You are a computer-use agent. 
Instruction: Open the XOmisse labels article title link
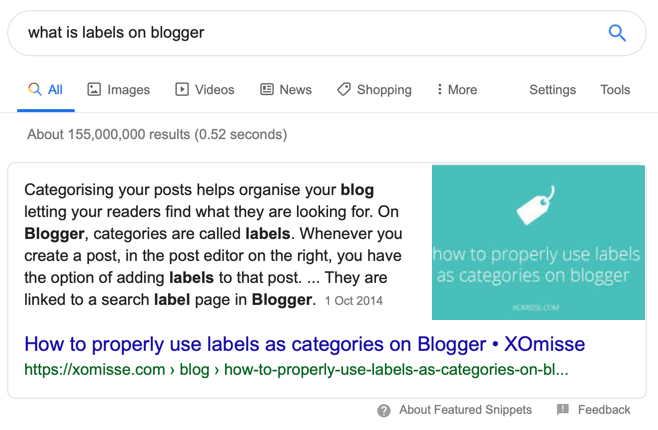pyautogui.click(x=305, y=344)
